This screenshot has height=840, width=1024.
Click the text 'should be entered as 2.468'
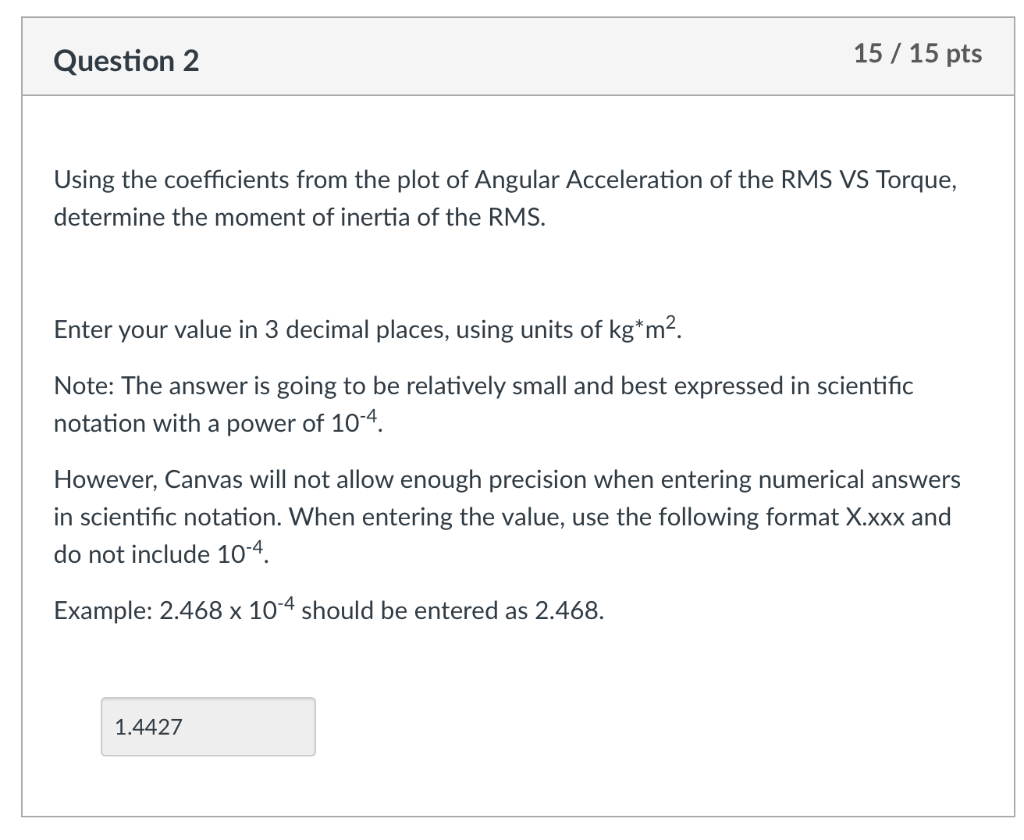coord(450,610)
